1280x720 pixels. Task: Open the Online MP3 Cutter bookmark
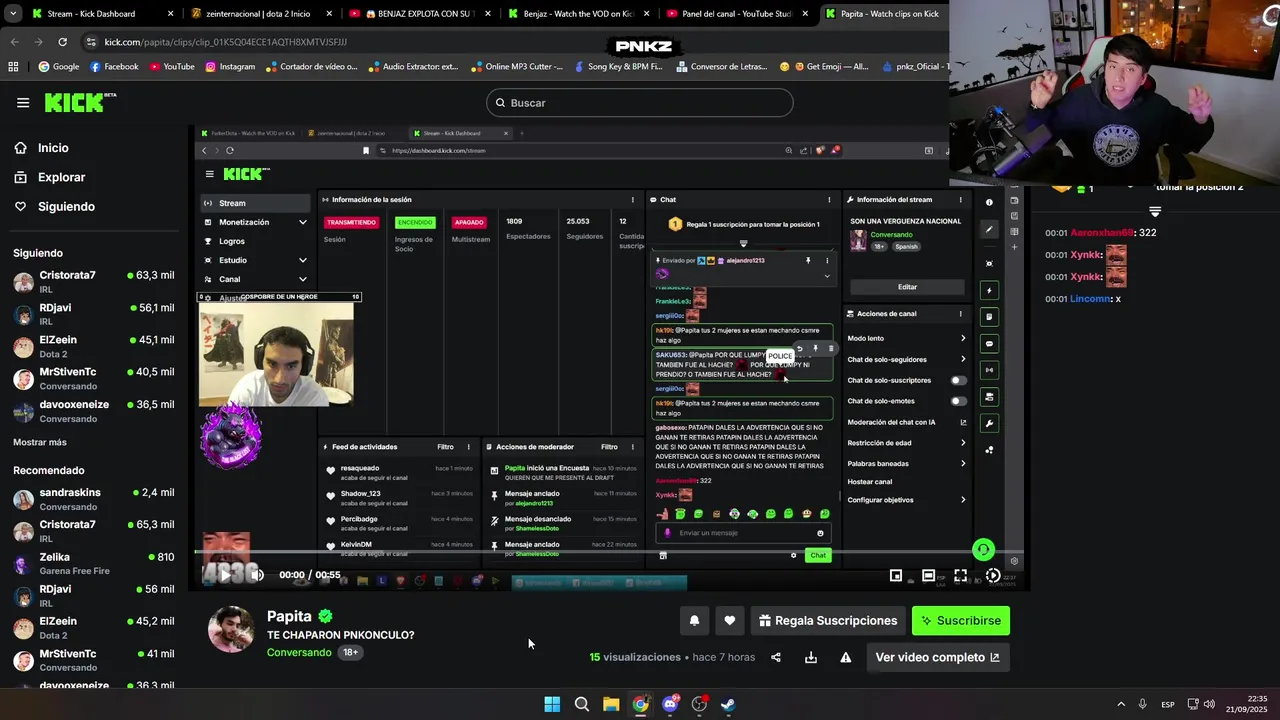click(x=516, y=67)
